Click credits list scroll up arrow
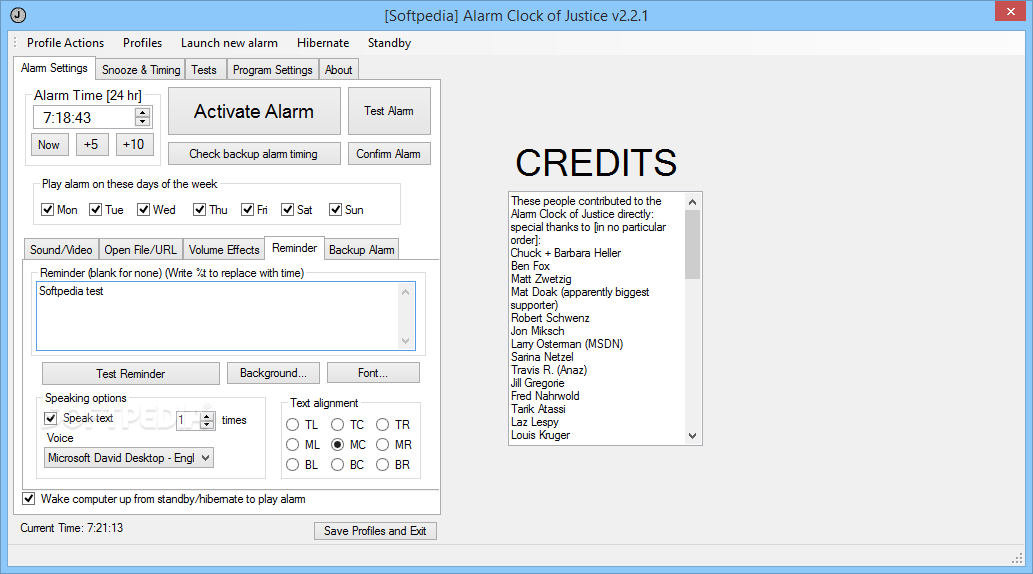Screen dimensions: 1033x574 point(692,202)
